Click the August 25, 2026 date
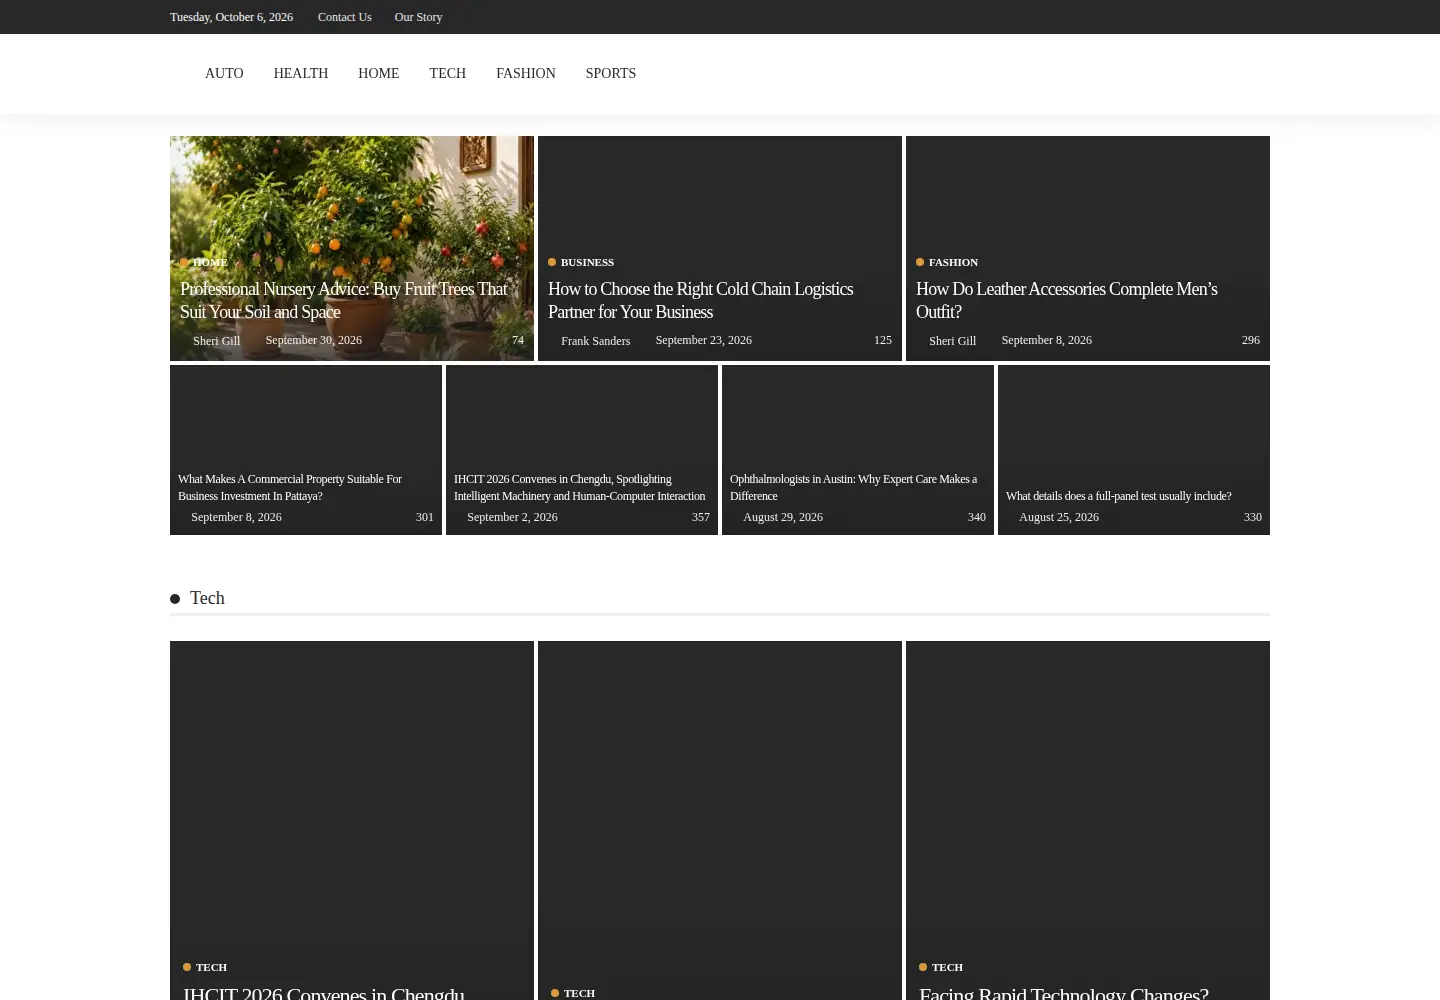This screenshot has height=1000, width=1440. point(1059,517)
